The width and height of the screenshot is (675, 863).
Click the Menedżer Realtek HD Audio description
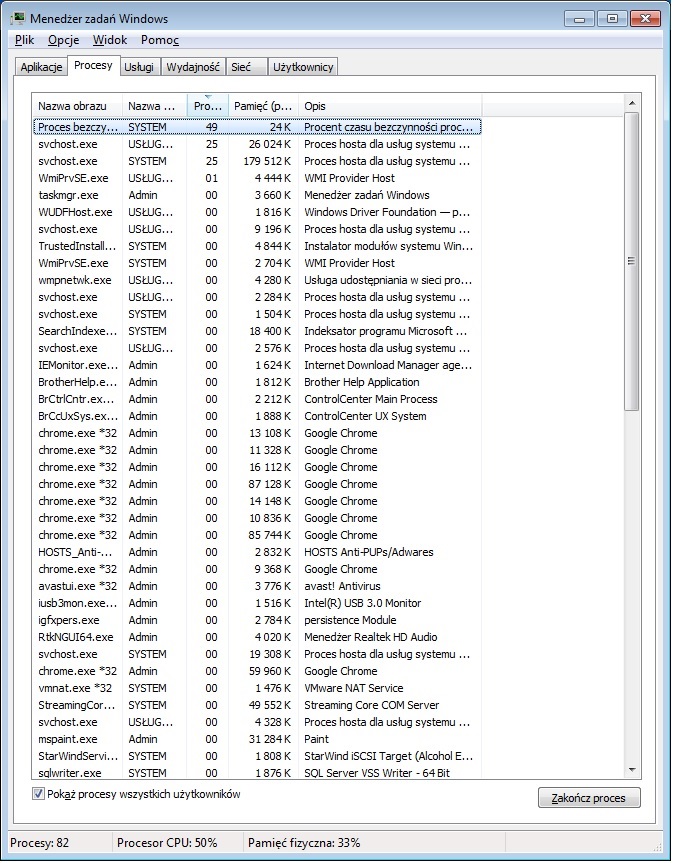(371, 637)
